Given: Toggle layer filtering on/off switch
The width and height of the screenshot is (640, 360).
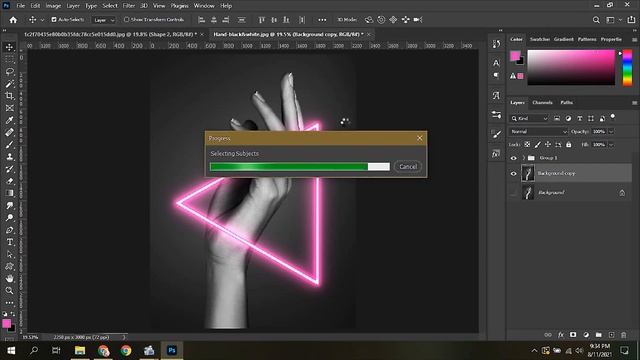Looking at the screenshot, I should pyautogui.click(x=613, y=117).
